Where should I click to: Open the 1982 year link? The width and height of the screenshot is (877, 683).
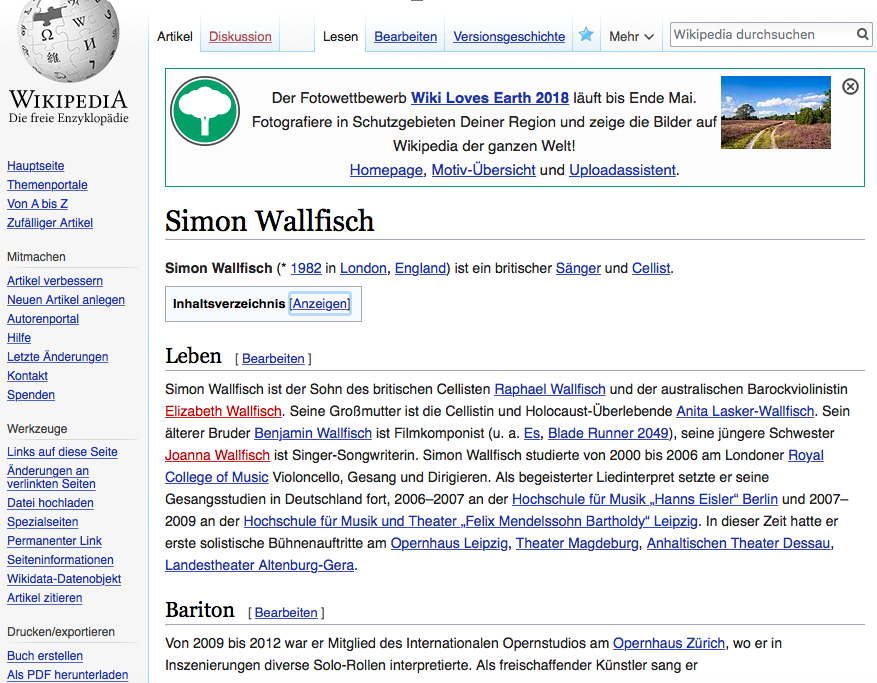[306, 269]
